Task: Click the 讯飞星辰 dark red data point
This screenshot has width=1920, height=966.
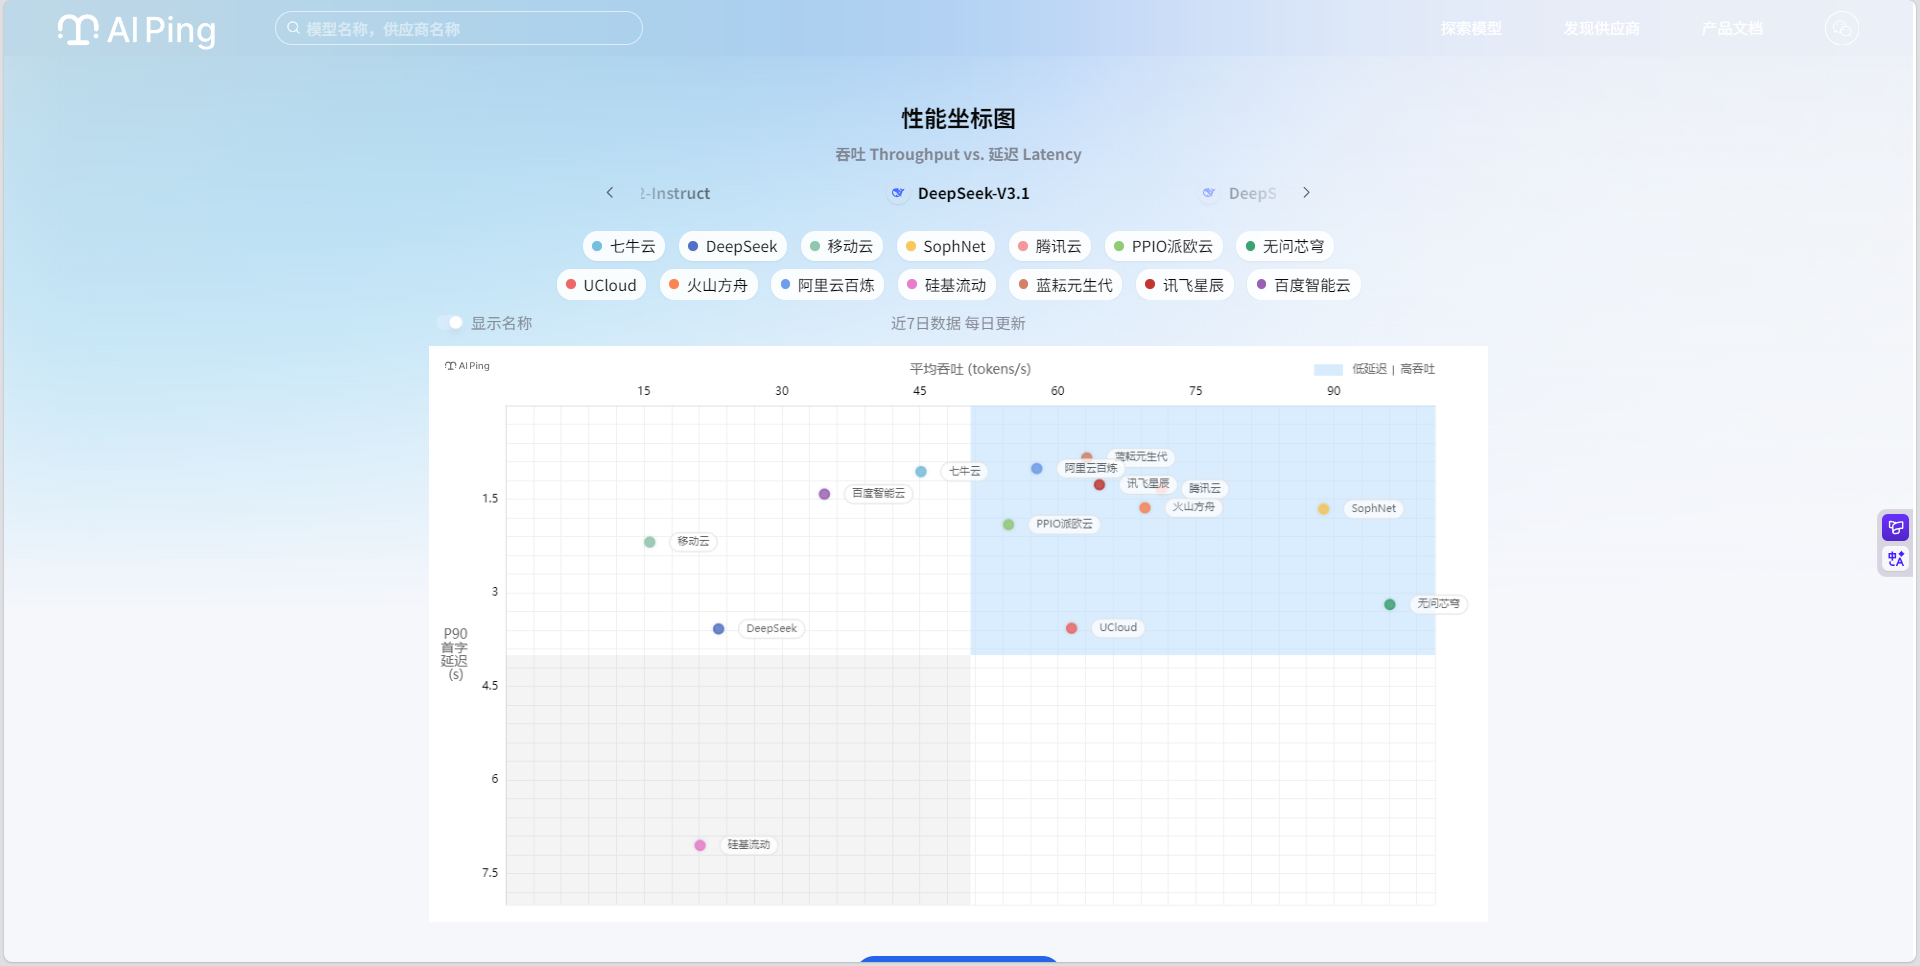Action: click(x=1100, y=485)
